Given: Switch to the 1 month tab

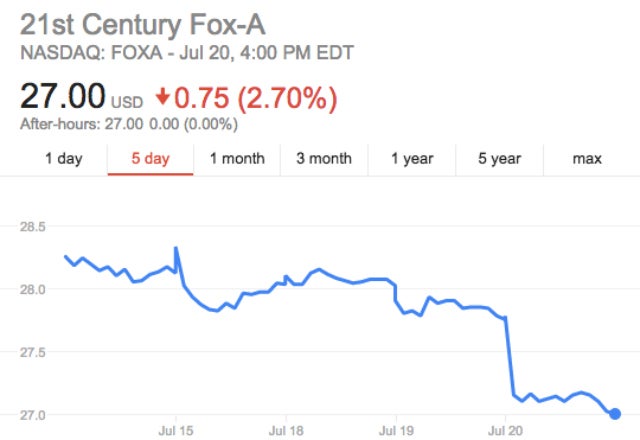Looking at the screenshot, I should tap(236, 158).
